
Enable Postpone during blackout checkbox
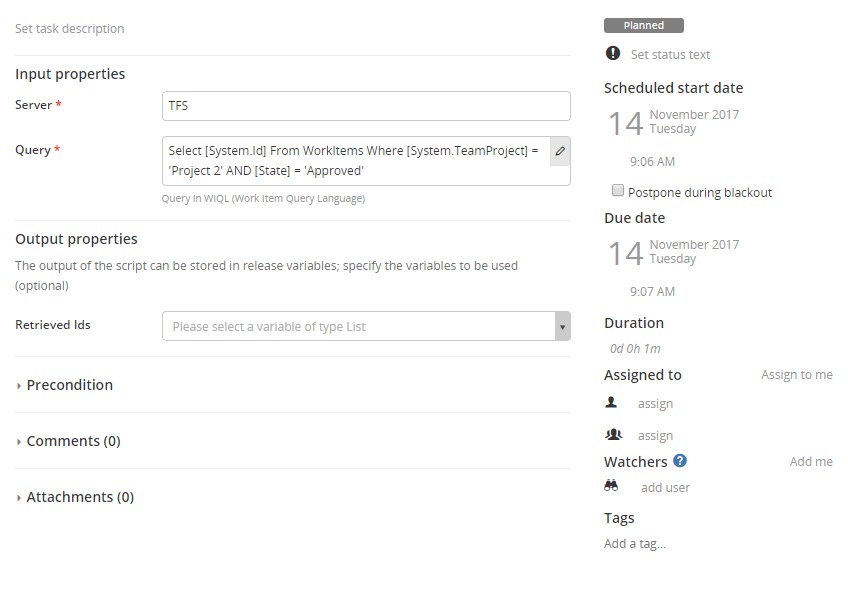pos(619,191)
